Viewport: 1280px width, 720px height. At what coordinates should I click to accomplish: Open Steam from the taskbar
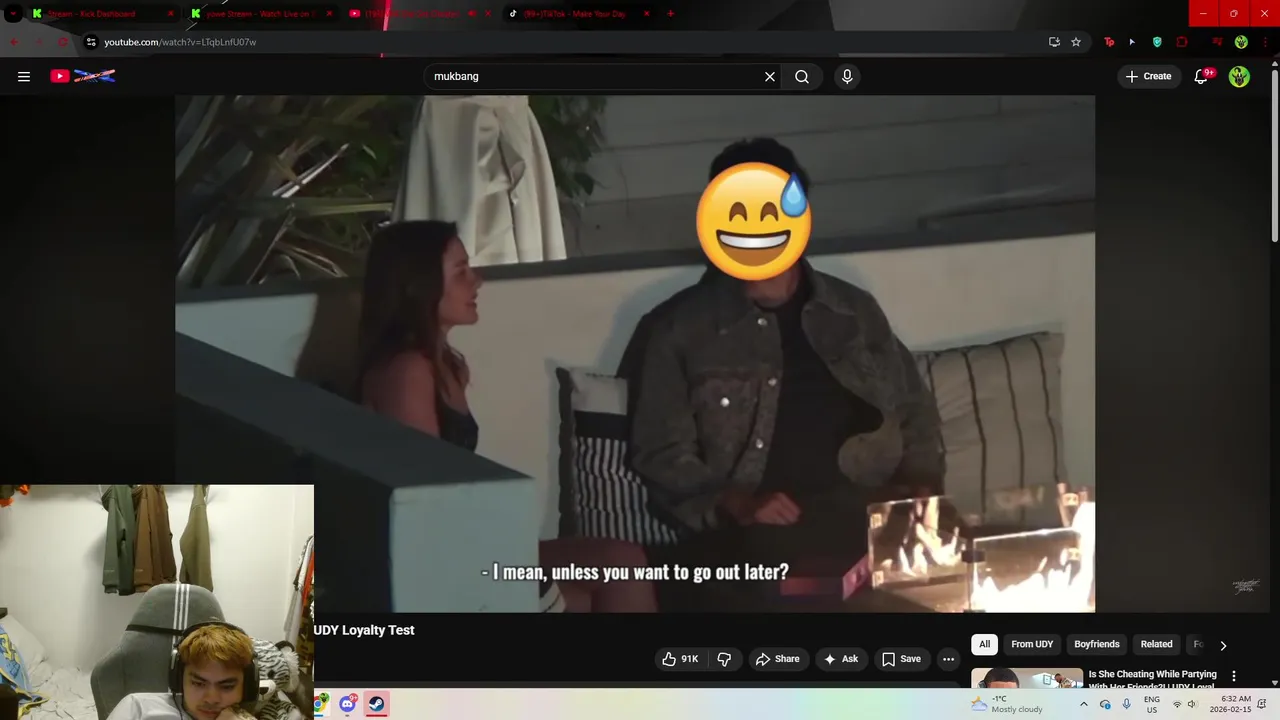tap(376, 704)
